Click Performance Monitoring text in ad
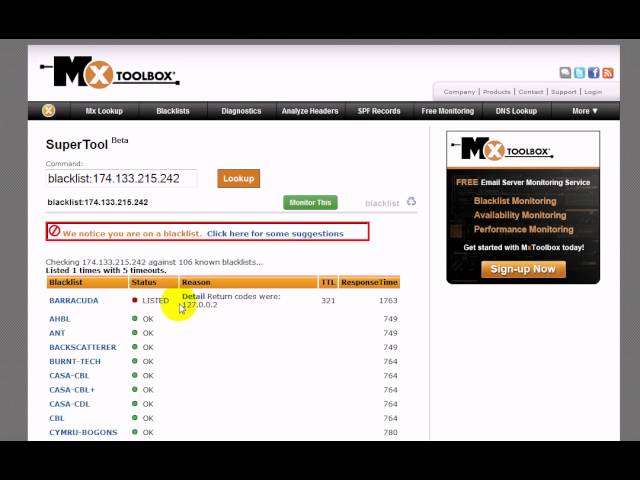This screenshot has height=480, width=640. coord(524,229)
